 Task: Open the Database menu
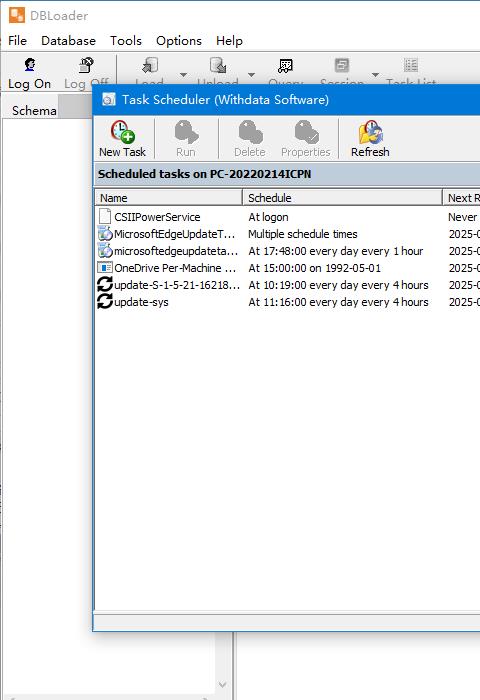(68, 41)
